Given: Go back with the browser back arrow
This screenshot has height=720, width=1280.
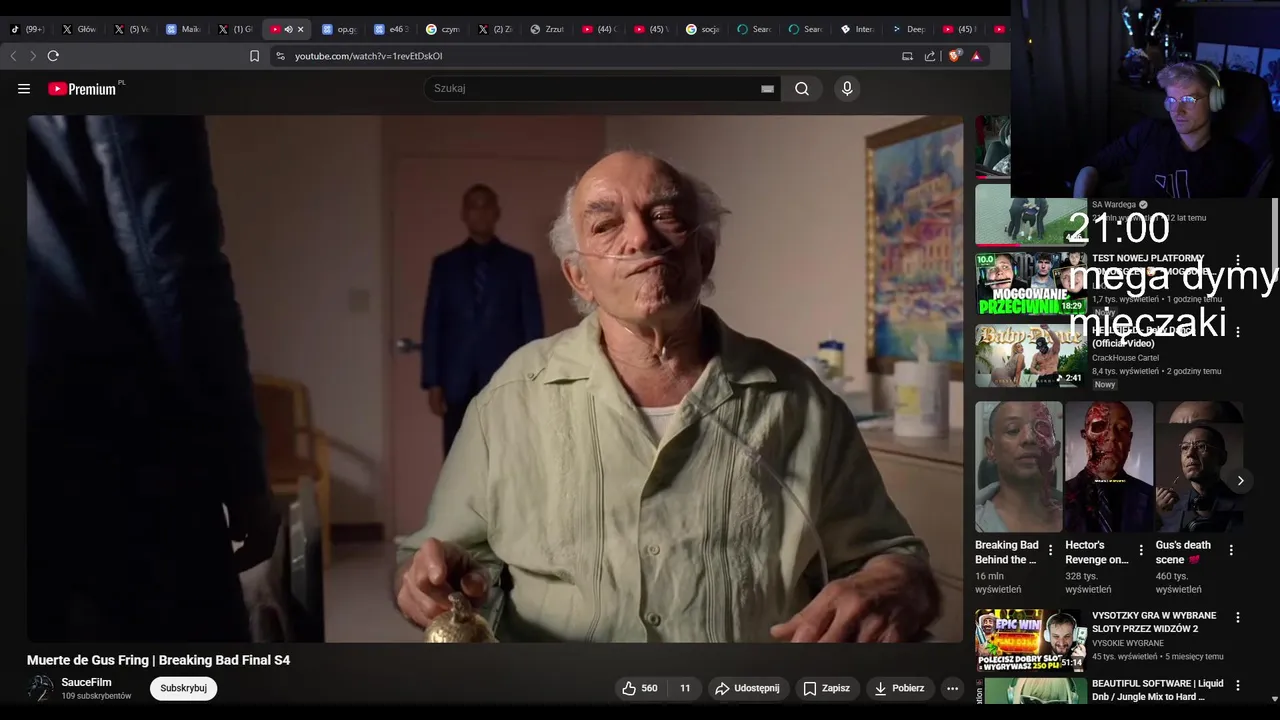Looking at the screenshot, I should pos(13,56).
